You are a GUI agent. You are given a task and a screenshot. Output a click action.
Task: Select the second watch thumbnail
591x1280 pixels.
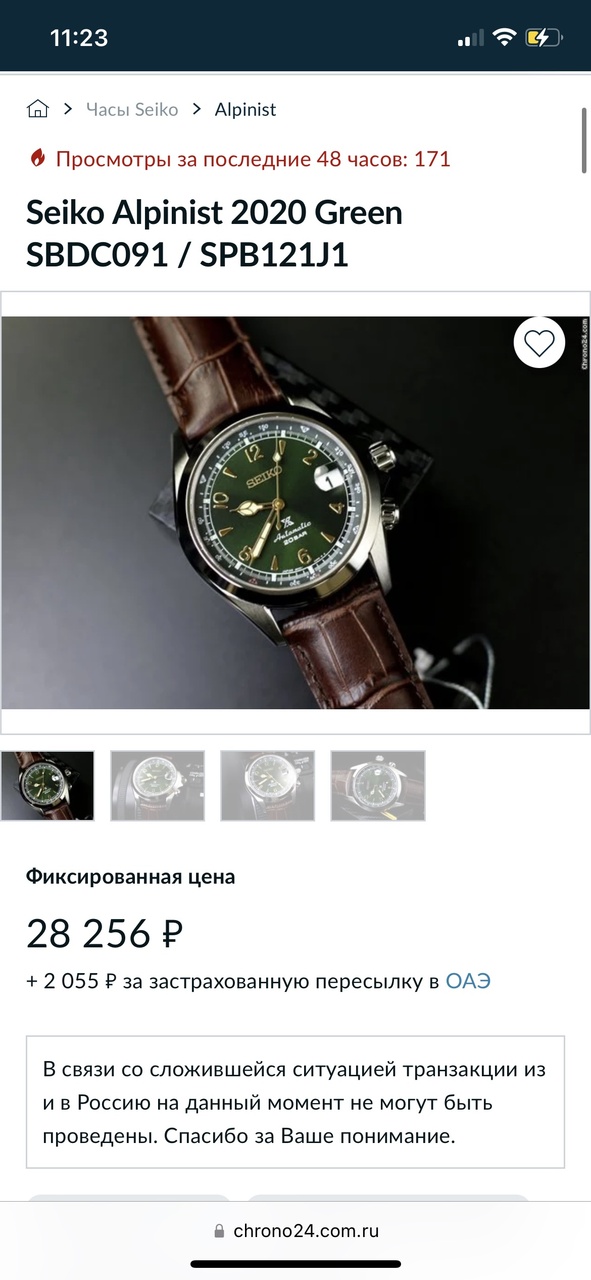[x=157, y=786]
